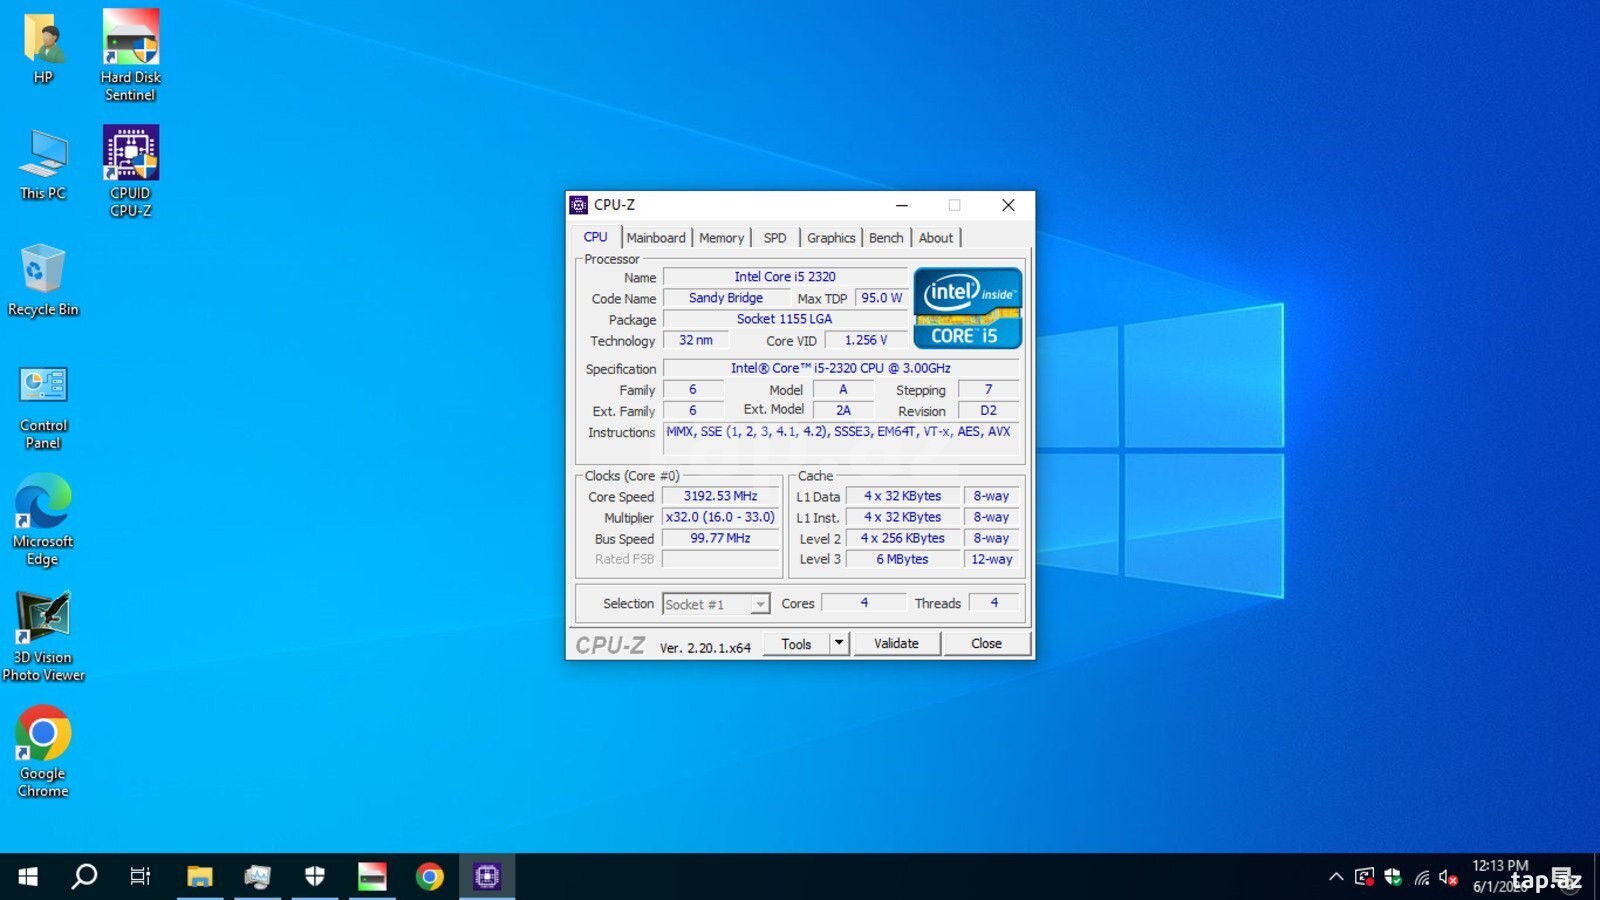Open taskbar Search
1600x900 pixels.
click(85, 877)
